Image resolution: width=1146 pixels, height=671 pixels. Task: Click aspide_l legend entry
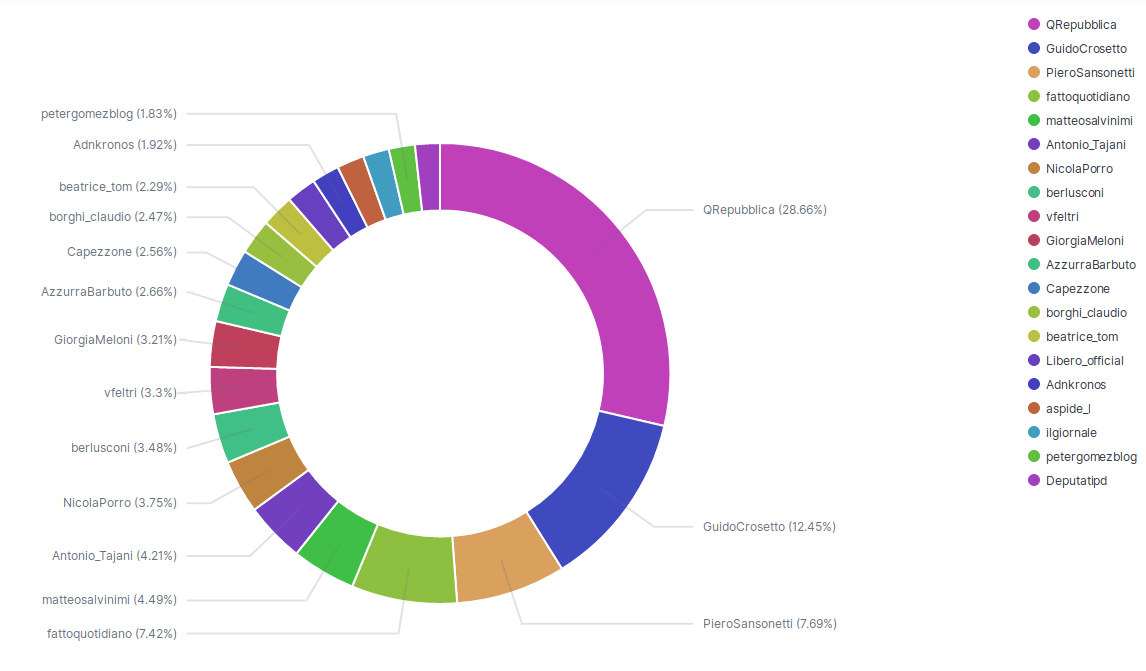pyautogui.click(x=1067, y=409)
